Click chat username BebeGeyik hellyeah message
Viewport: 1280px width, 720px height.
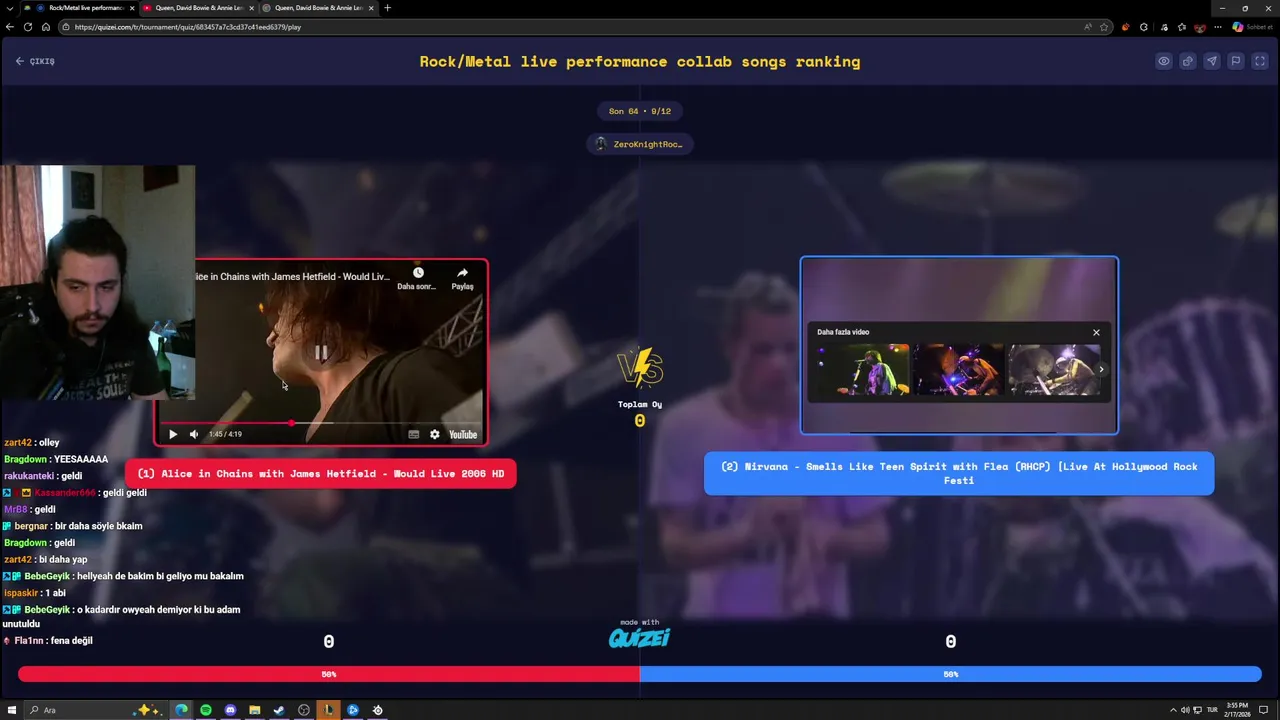click(46, 576)
